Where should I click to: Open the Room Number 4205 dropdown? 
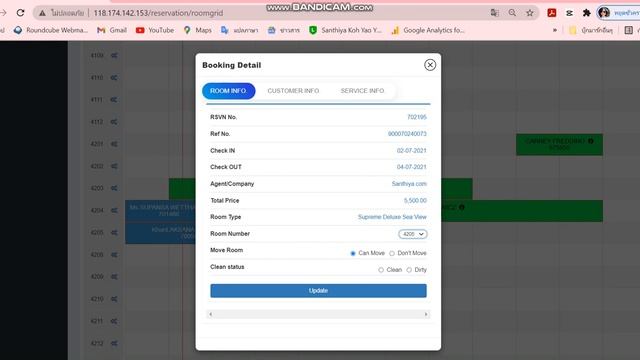coord(413,234)
